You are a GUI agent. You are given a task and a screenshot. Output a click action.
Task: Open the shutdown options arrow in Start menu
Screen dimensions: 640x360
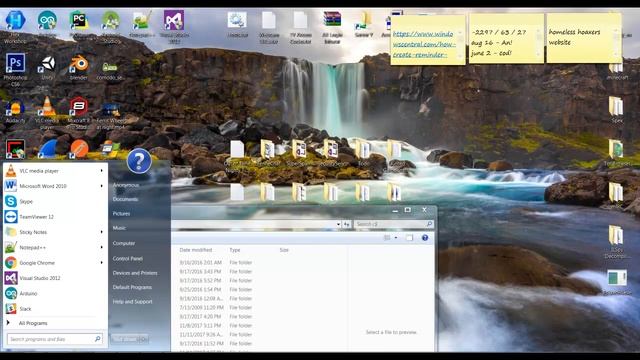click(x=143, y=339)
